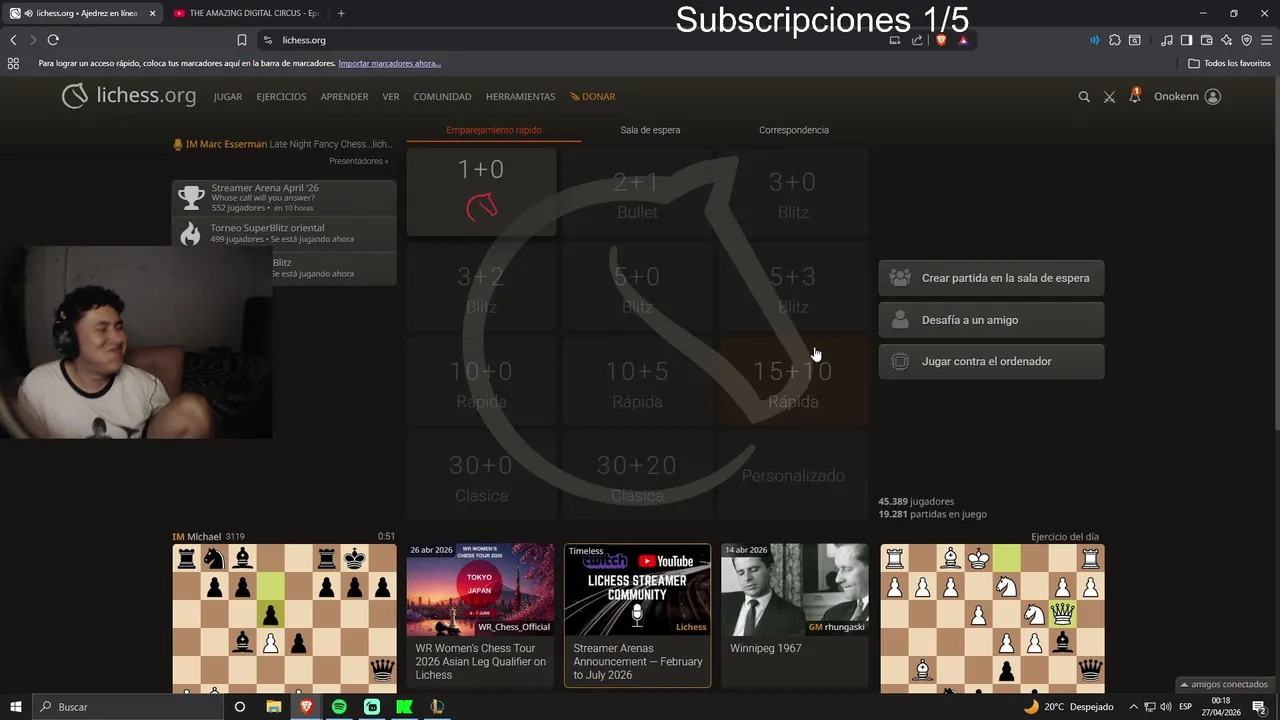Open IM Marc Esserman stream link
The width and height of the screenshot is (1280, 720).
(282, 144)
